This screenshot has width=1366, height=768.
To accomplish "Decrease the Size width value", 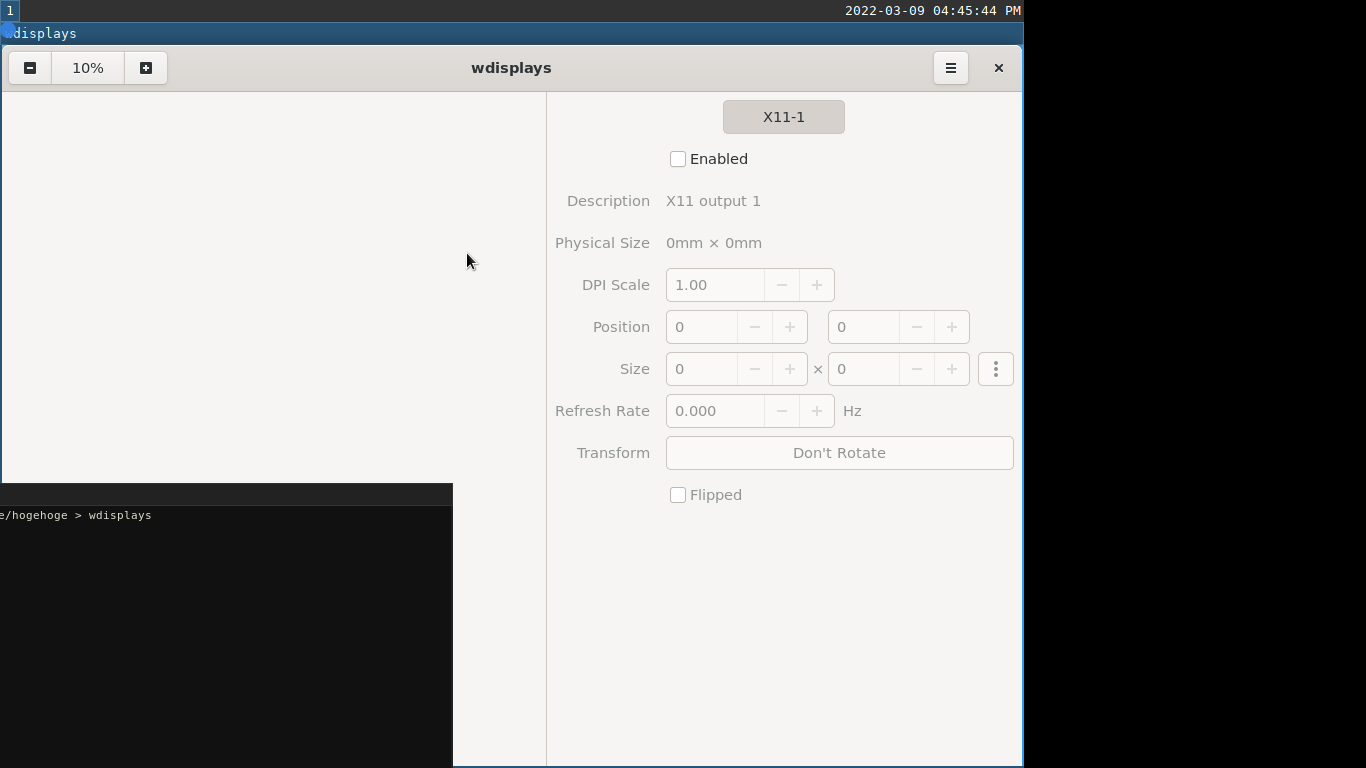I will (755, 369).
